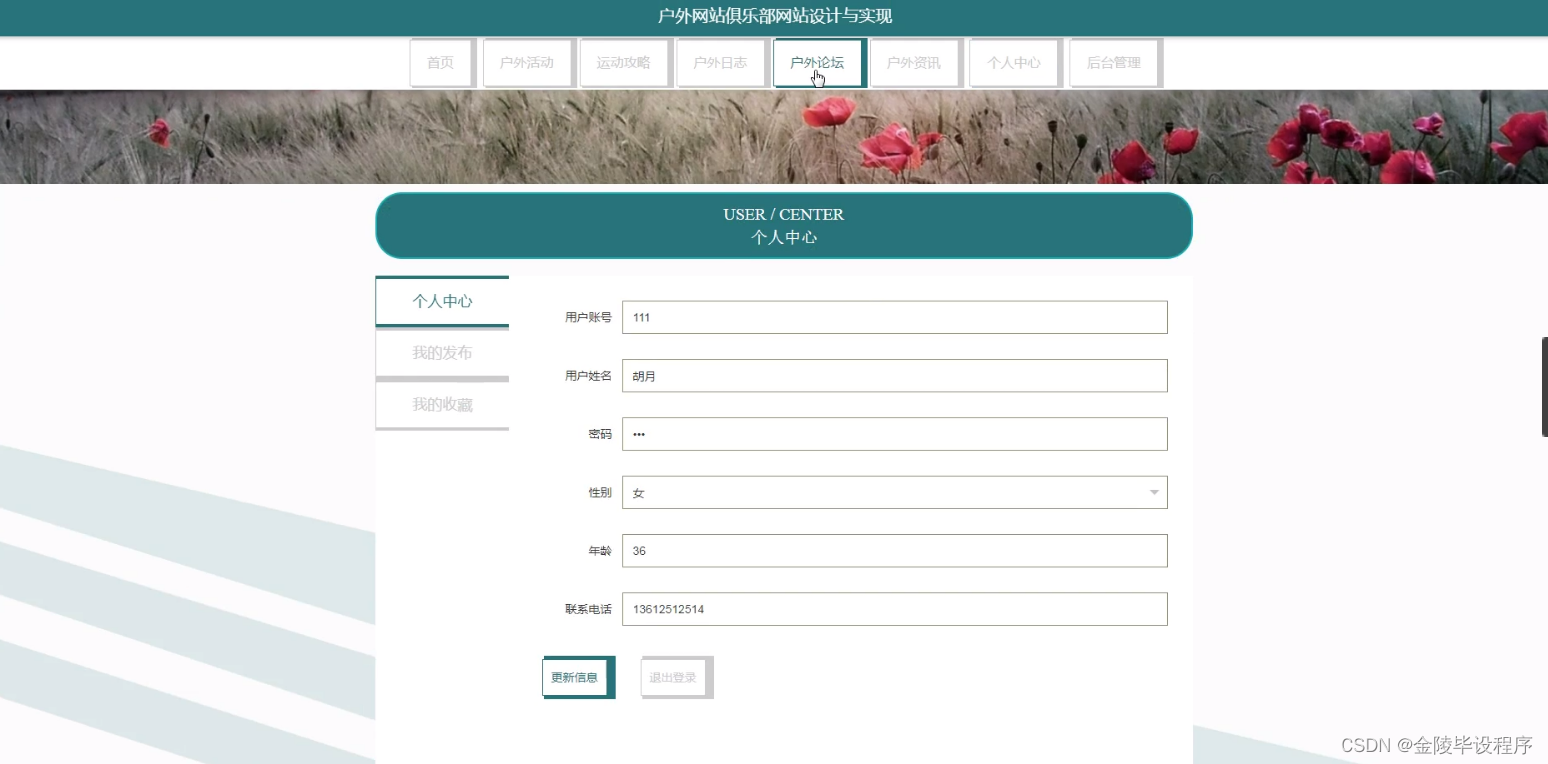
Task: Click the 用户姓名 name input field
Action: (894, 375)
